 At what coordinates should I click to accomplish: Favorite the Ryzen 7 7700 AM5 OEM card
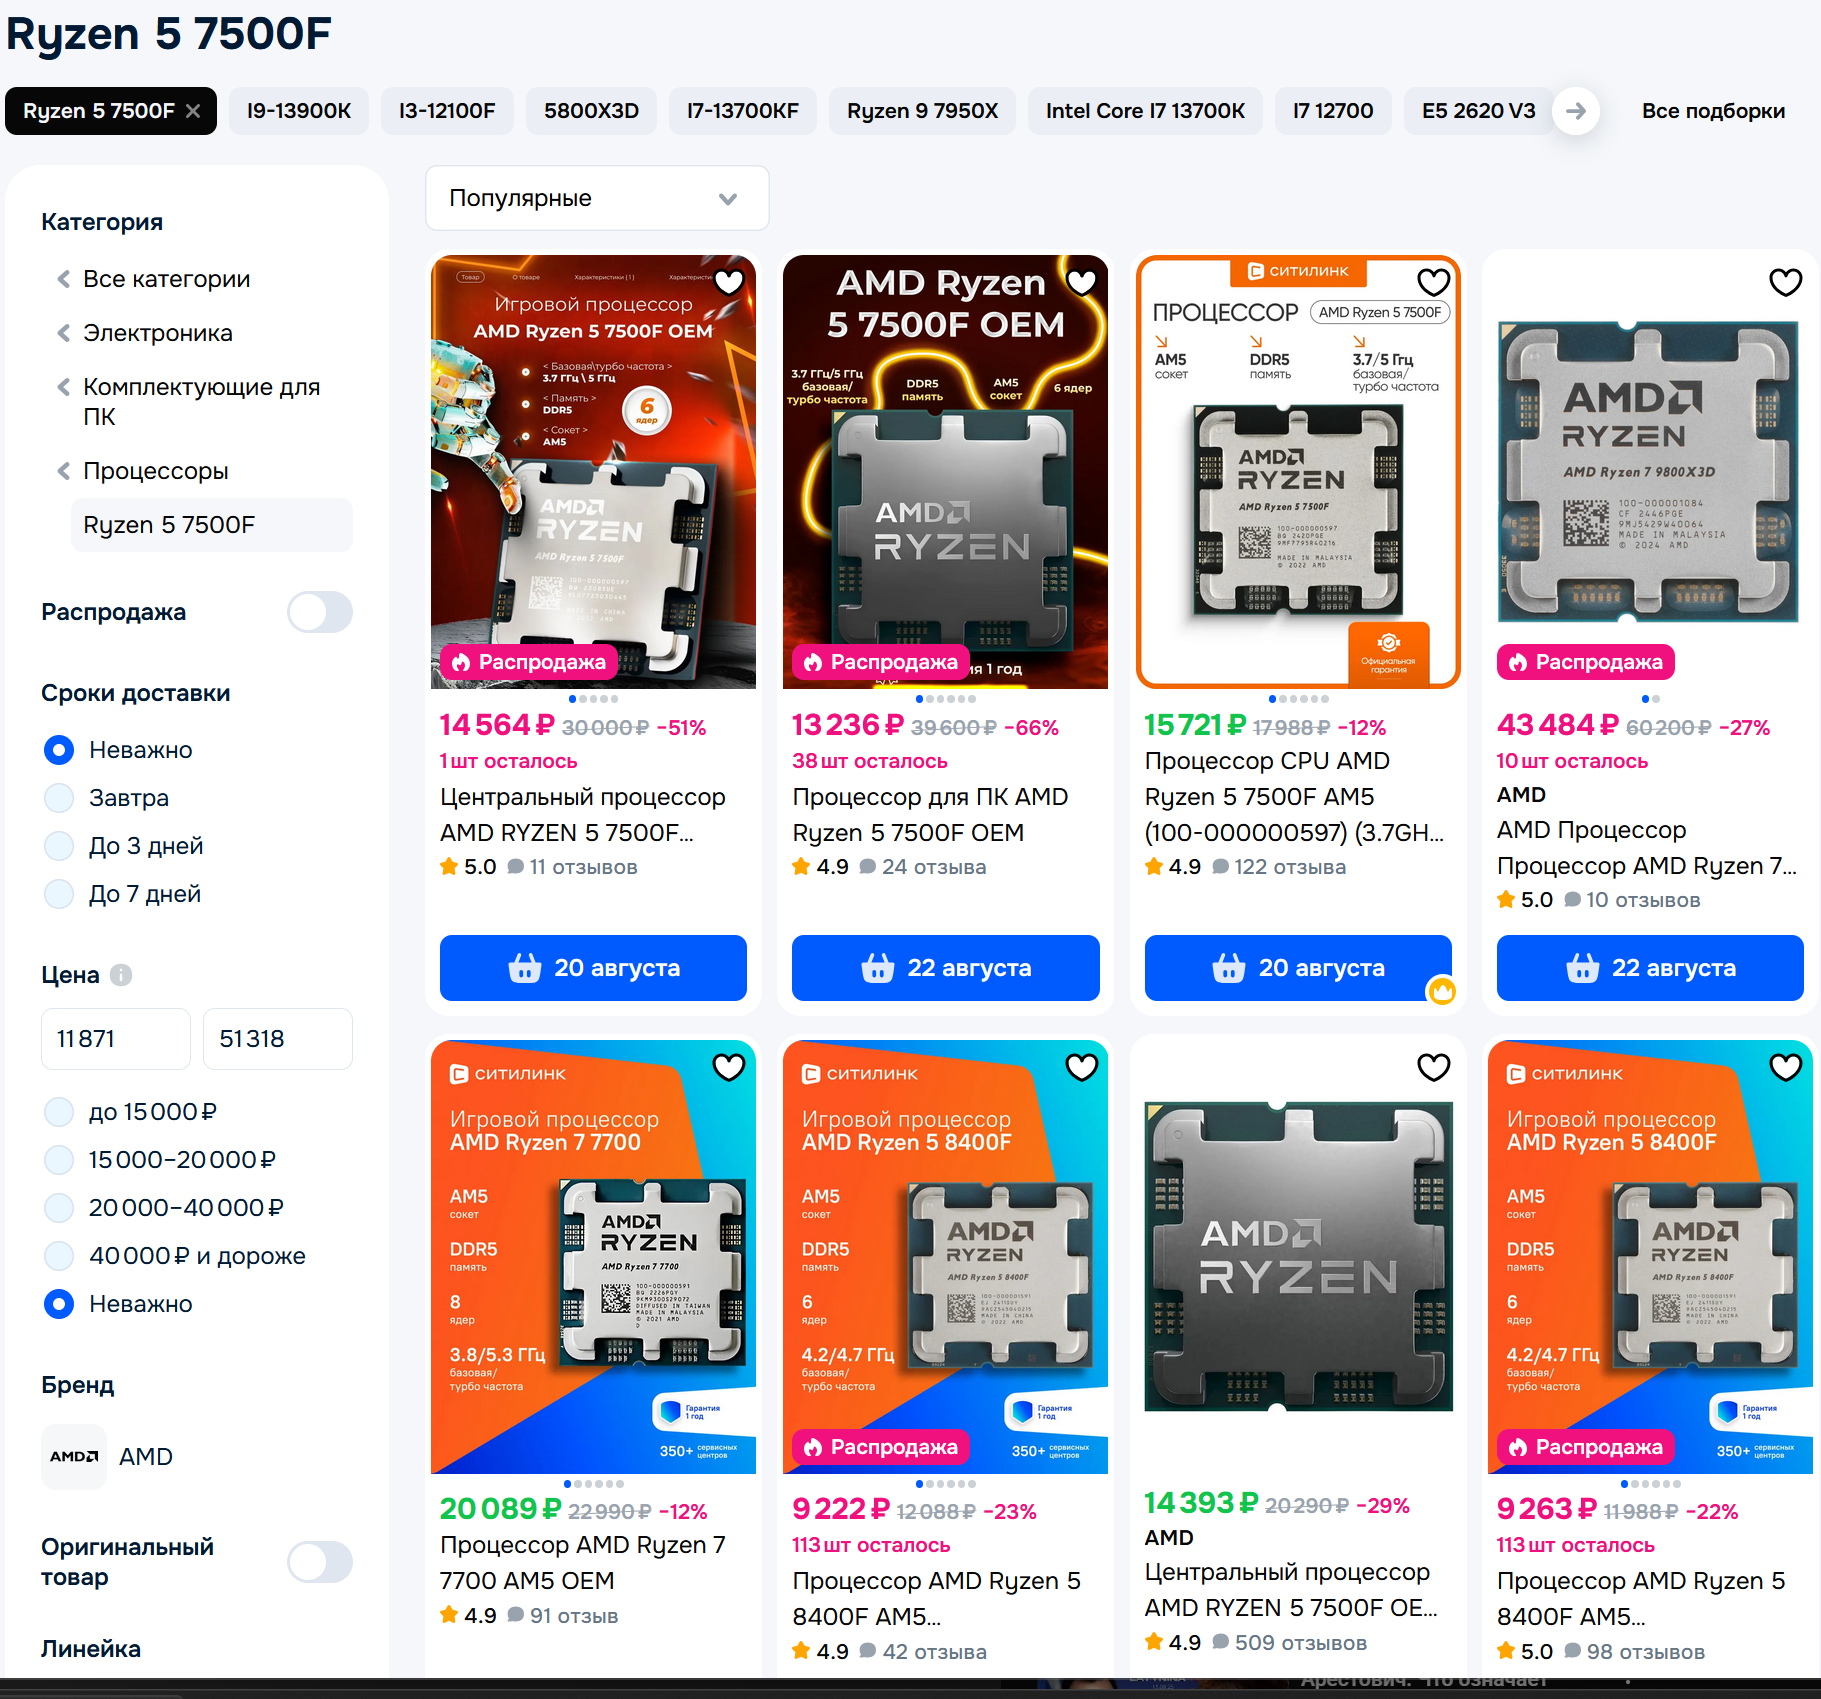coord(729,1067)
